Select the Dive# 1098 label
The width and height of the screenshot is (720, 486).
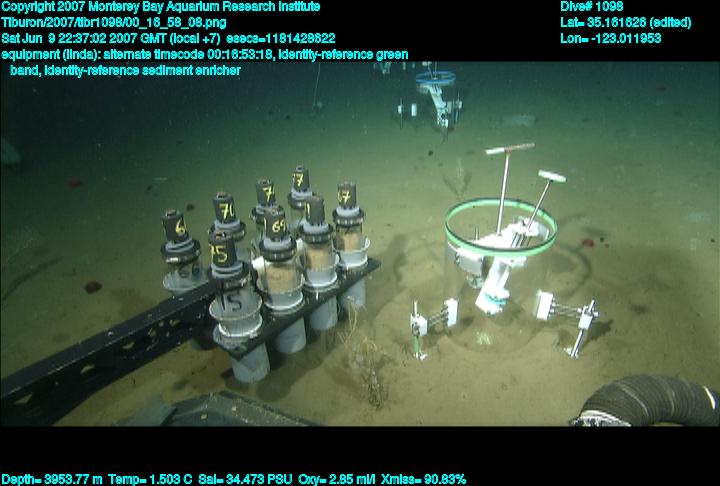591,6
